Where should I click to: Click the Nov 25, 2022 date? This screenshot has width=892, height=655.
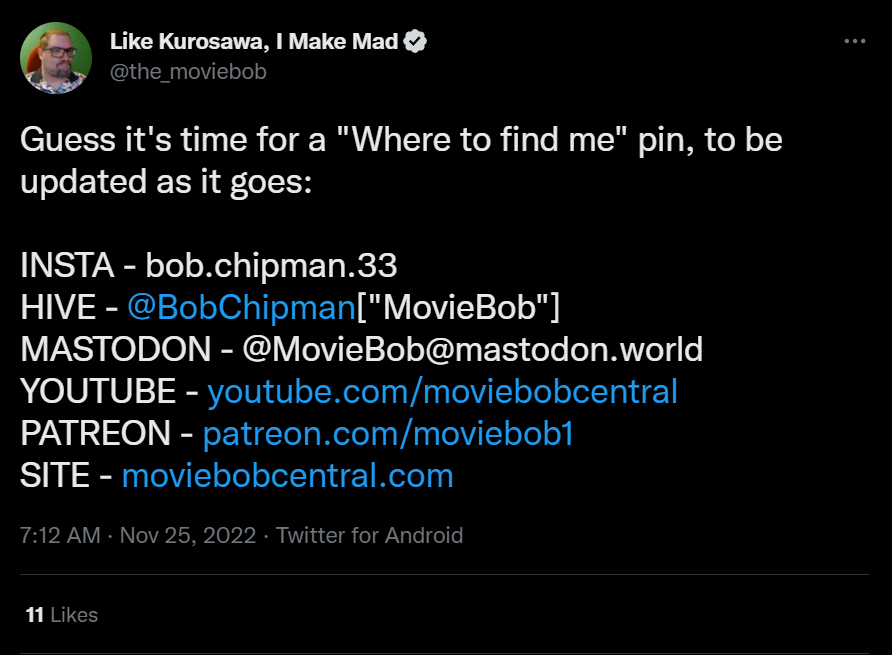(187, 535)
